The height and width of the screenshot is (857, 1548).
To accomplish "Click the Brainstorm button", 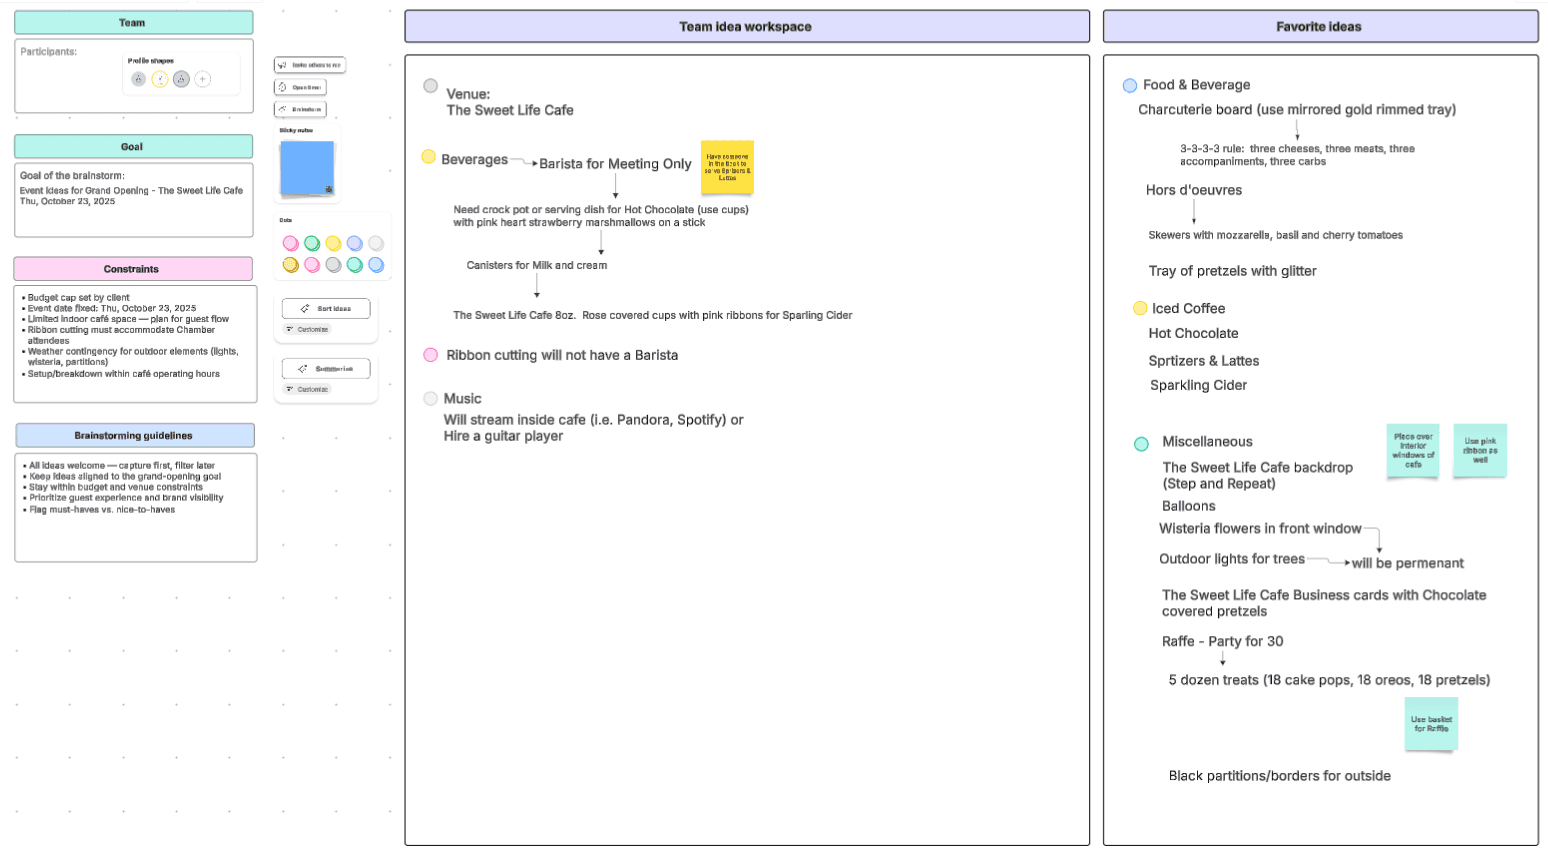I will click(300, 109).
